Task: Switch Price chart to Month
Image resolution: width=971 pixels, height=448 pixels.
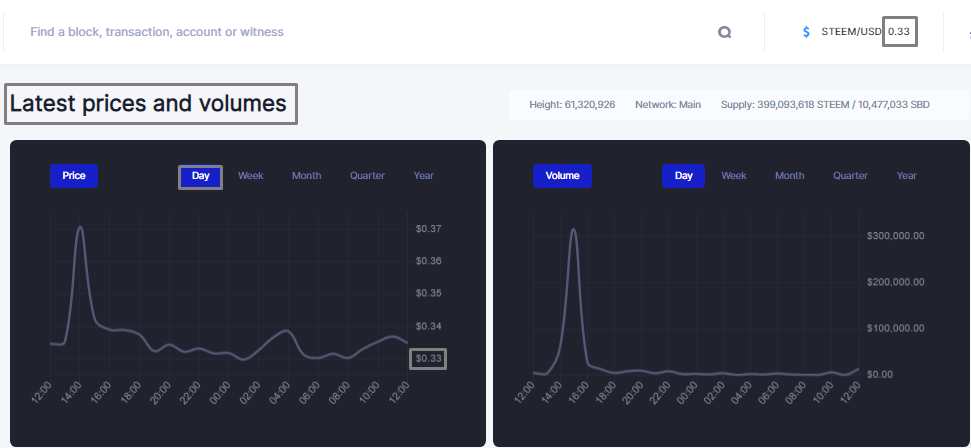Action: pos(307,176)
